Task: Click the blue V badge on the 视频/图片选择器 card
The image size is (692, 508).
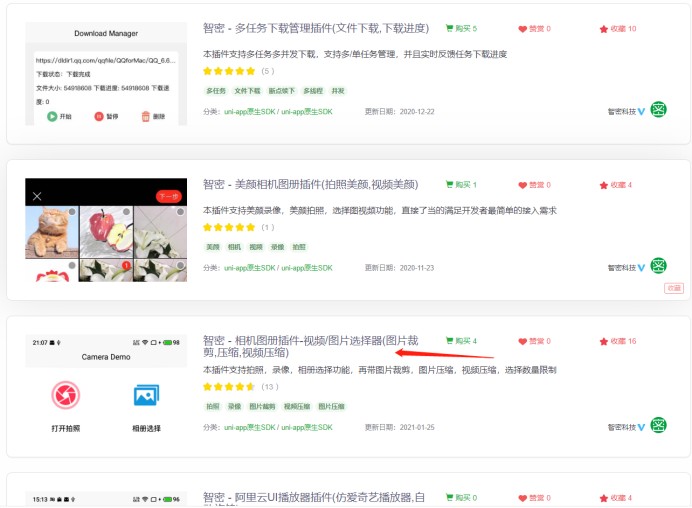Action: [x=641, y=427]
